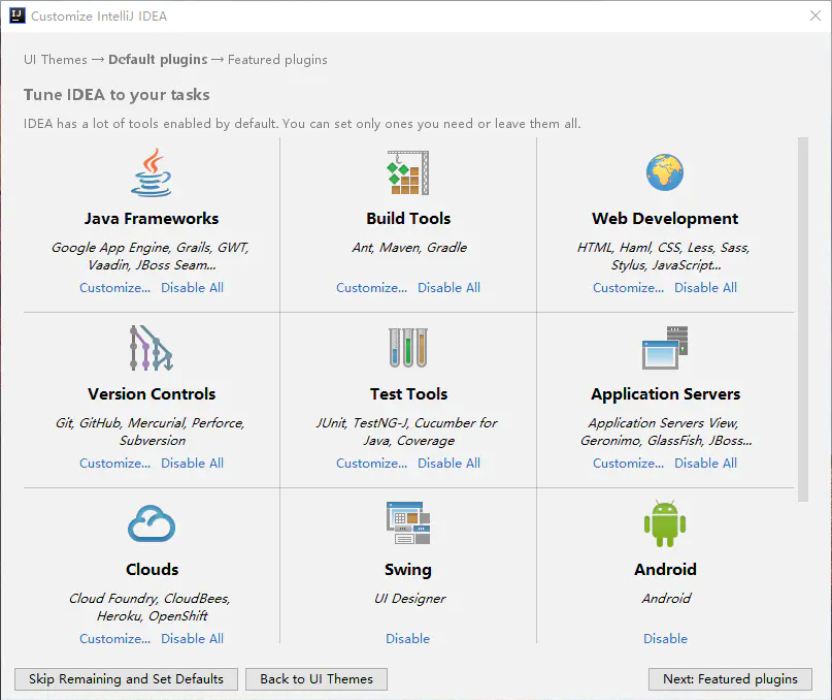Click the Test Tools test tubes icon

408,348
